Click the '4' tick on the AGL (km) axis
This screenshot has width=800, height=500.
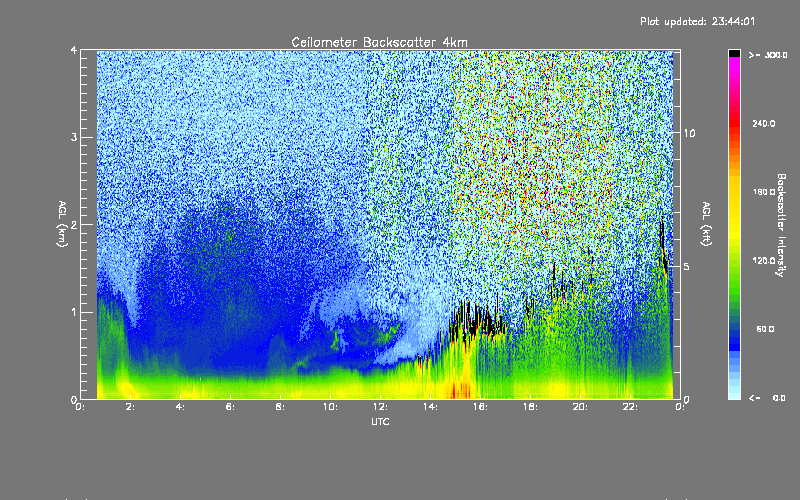pos(74,50)
